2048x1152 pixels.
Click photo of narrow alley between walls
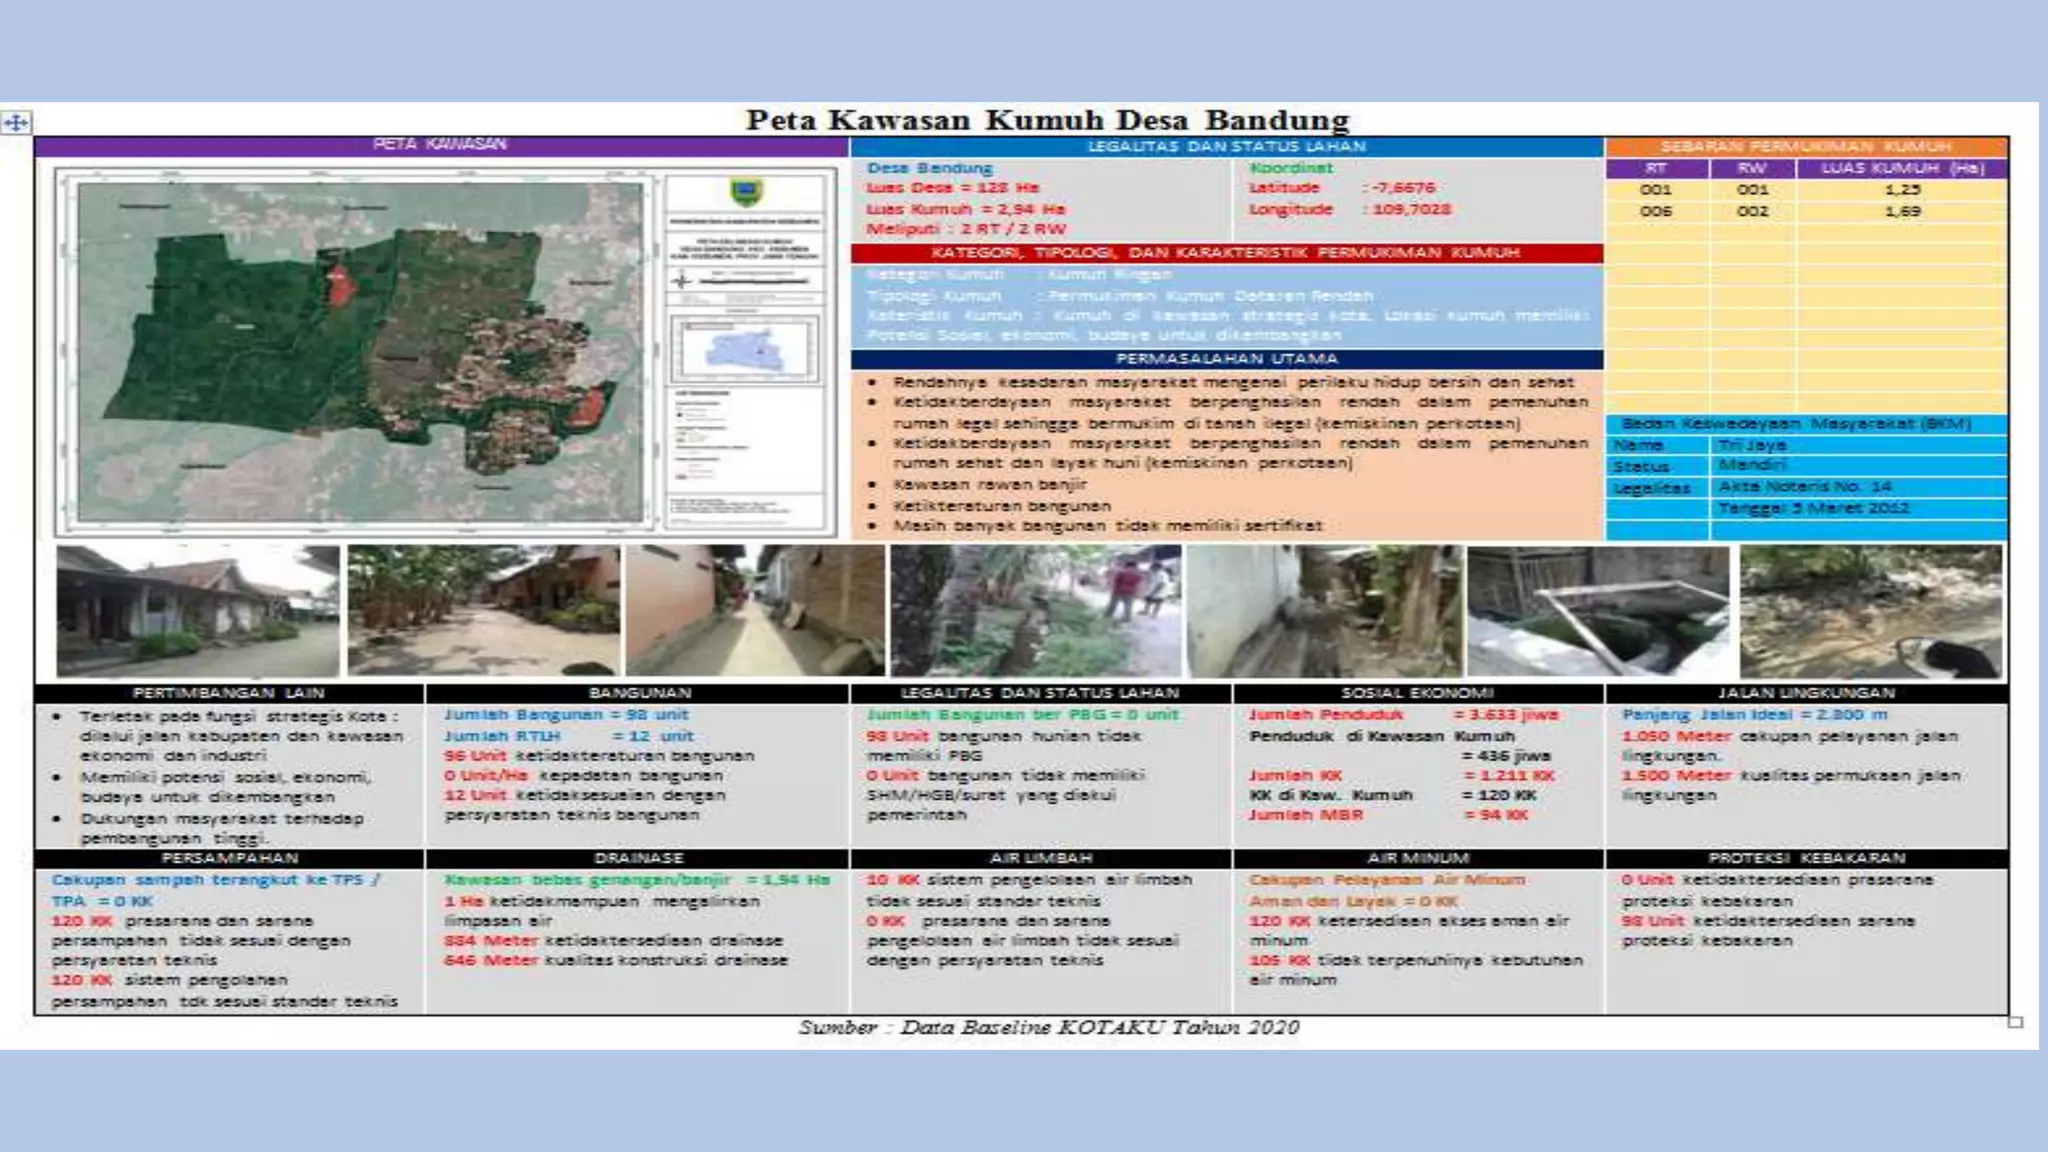(x=755, y=611)
